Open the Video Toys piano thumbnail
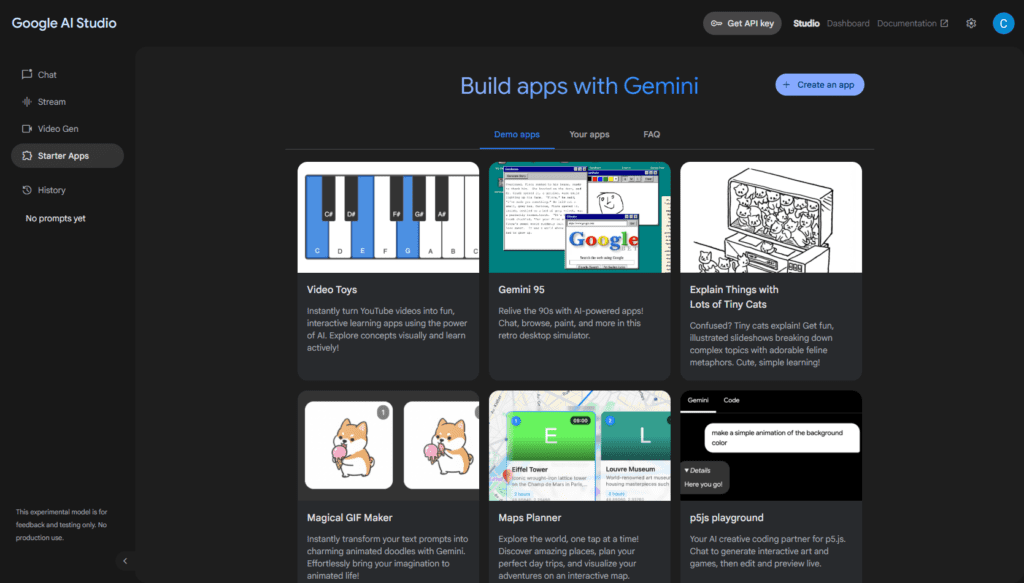 pyautogui.click(x=388, y=217)
